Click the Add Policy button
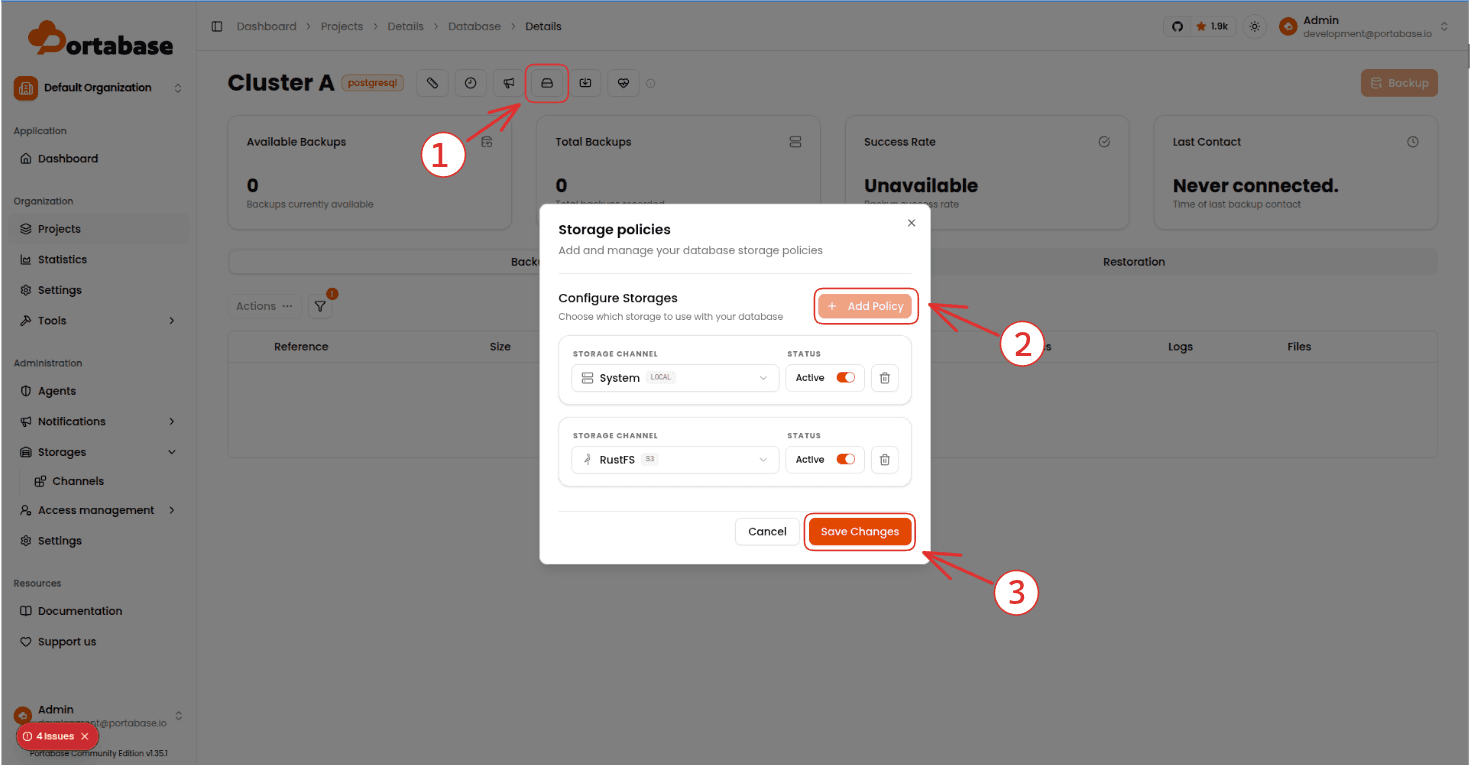 865,306
